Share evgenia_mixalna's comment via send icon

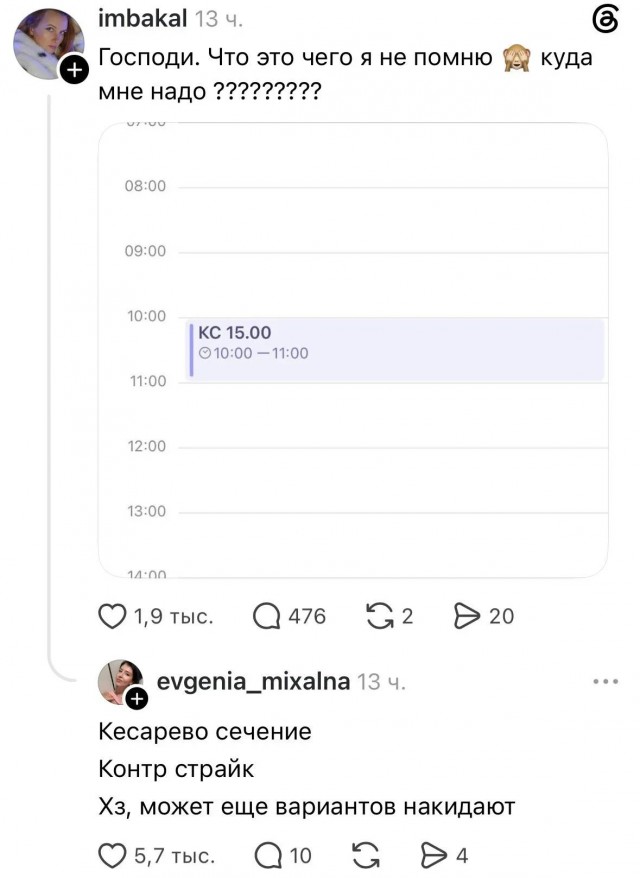[x=434, y=856]
